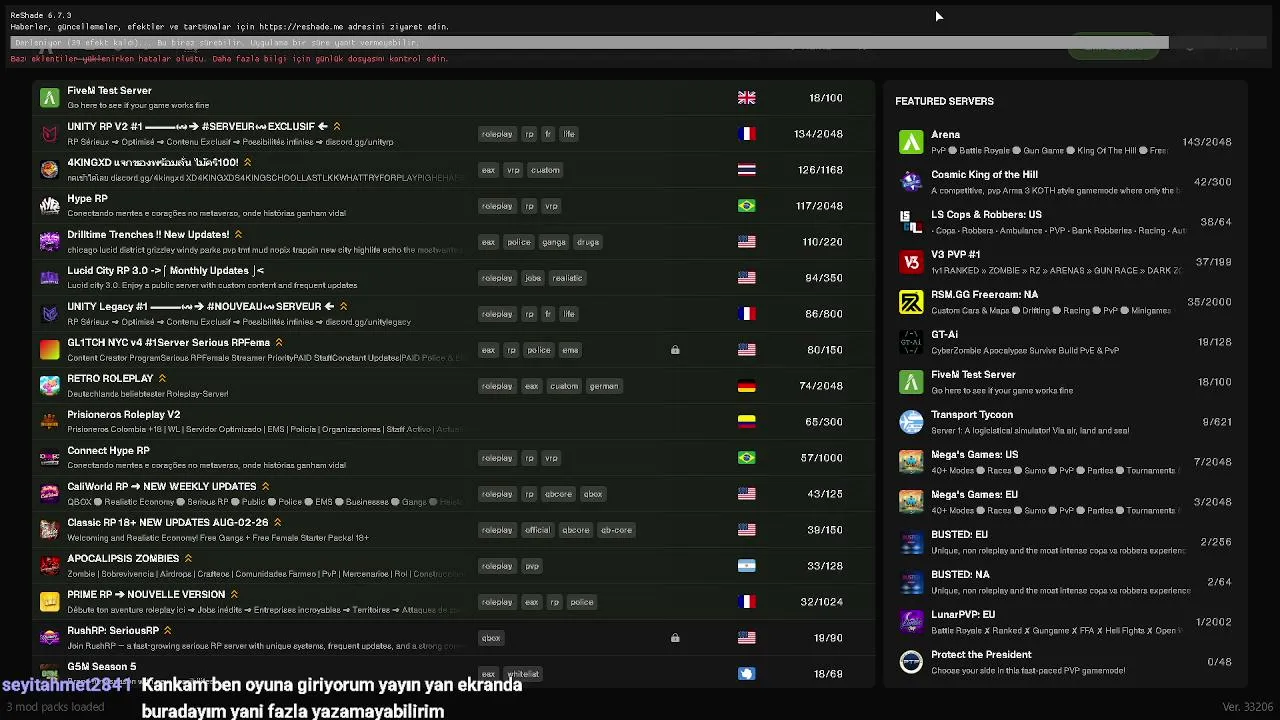
Task: Select the 'life' tag on UNITY RP V2 row
Action: point(569,134)
